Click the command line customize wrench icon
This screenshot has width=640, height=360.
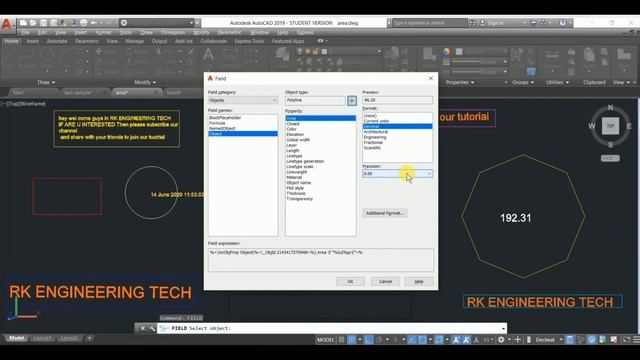pos(152,328)
